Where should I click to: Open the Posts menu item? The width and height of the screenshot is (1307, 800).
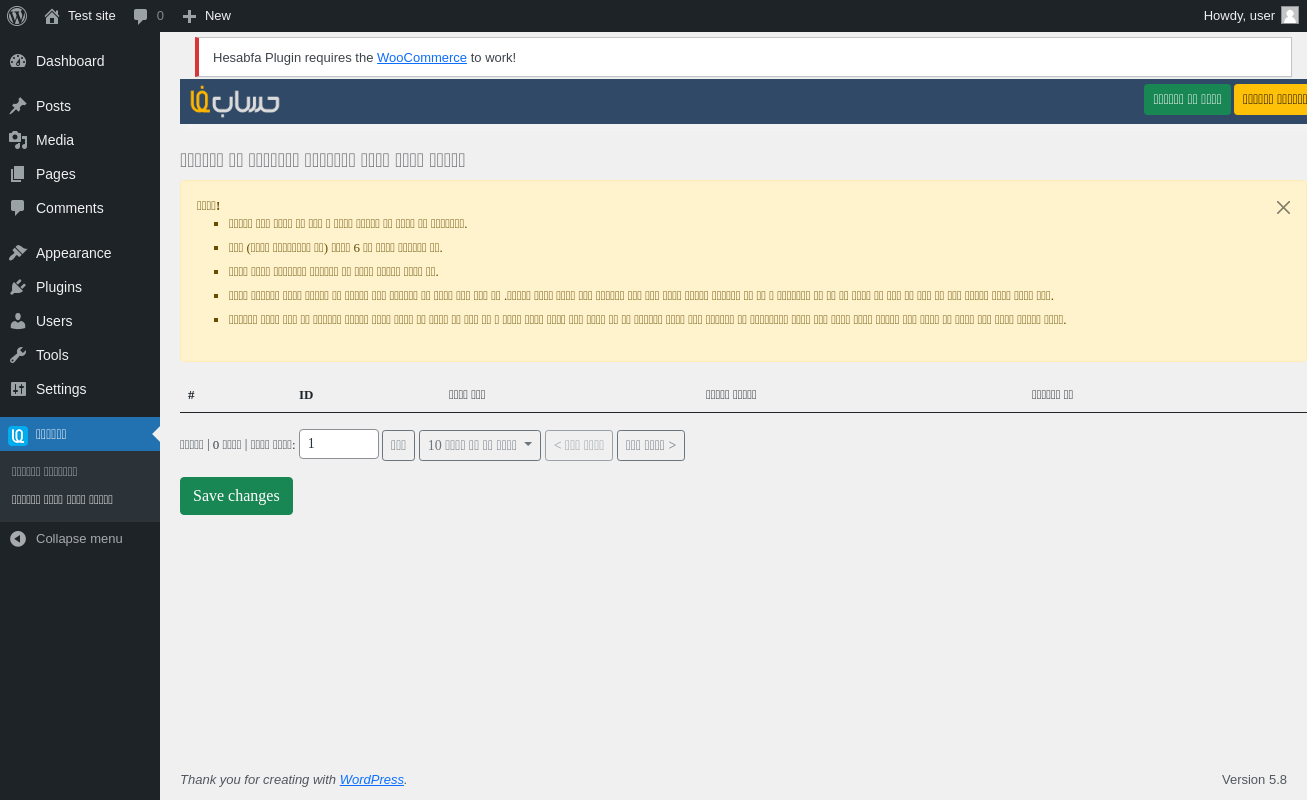click(x=80, y=106)
